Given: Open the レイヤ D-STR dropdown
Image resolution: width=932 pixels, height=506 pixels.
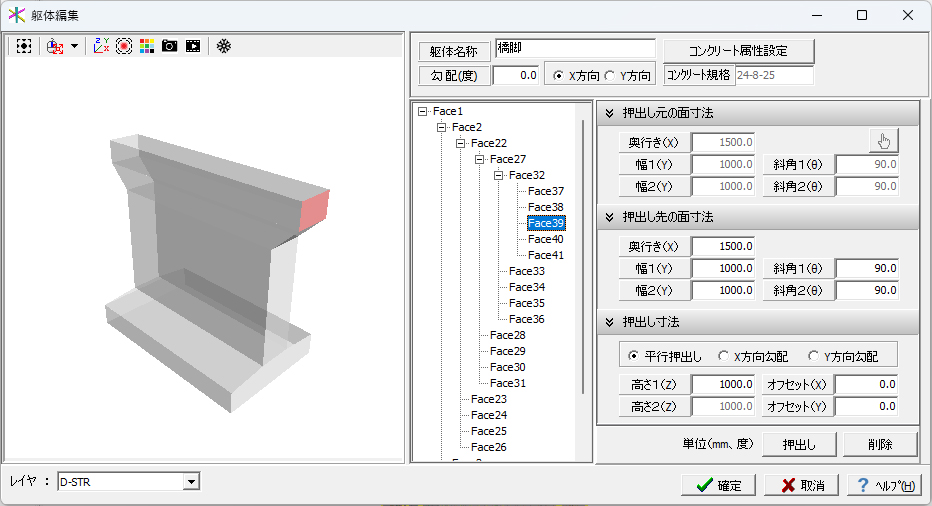Looking at the screenshot, I should point(191,482).
